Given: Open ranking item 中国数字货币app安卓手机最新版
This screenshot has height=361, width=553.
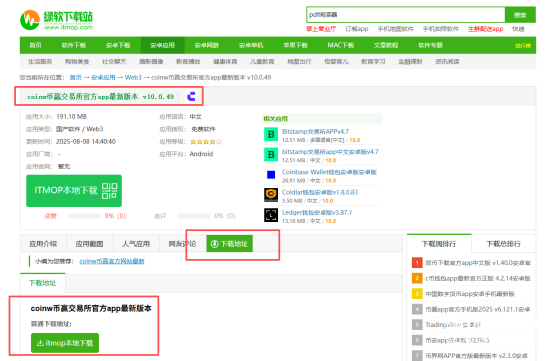Looking at the screenshot, I should (470, 294).
